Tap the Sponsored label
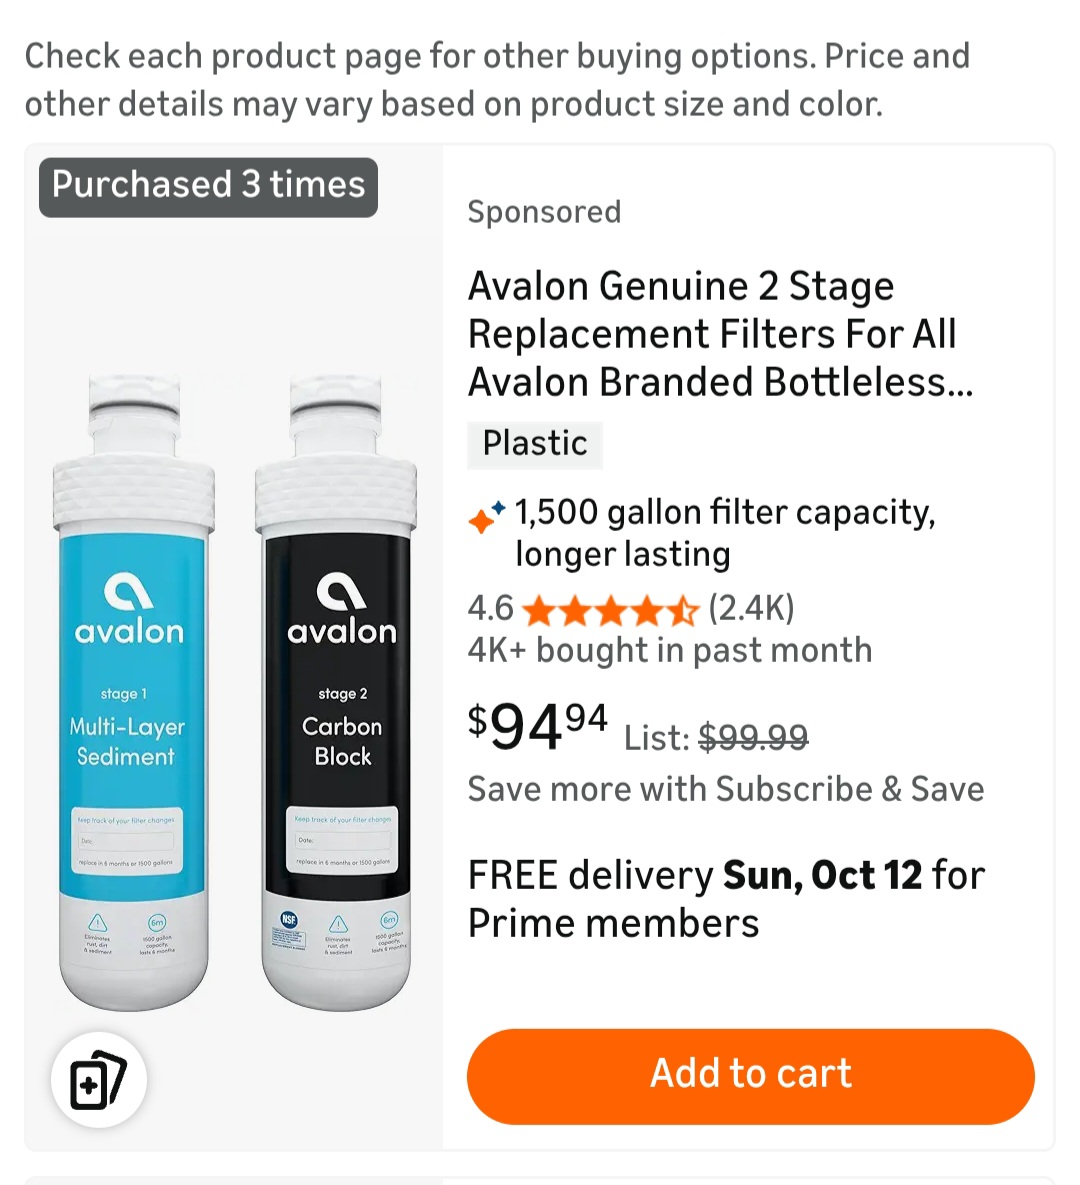Screen dimensions: 1080x1185 [544, 212]
